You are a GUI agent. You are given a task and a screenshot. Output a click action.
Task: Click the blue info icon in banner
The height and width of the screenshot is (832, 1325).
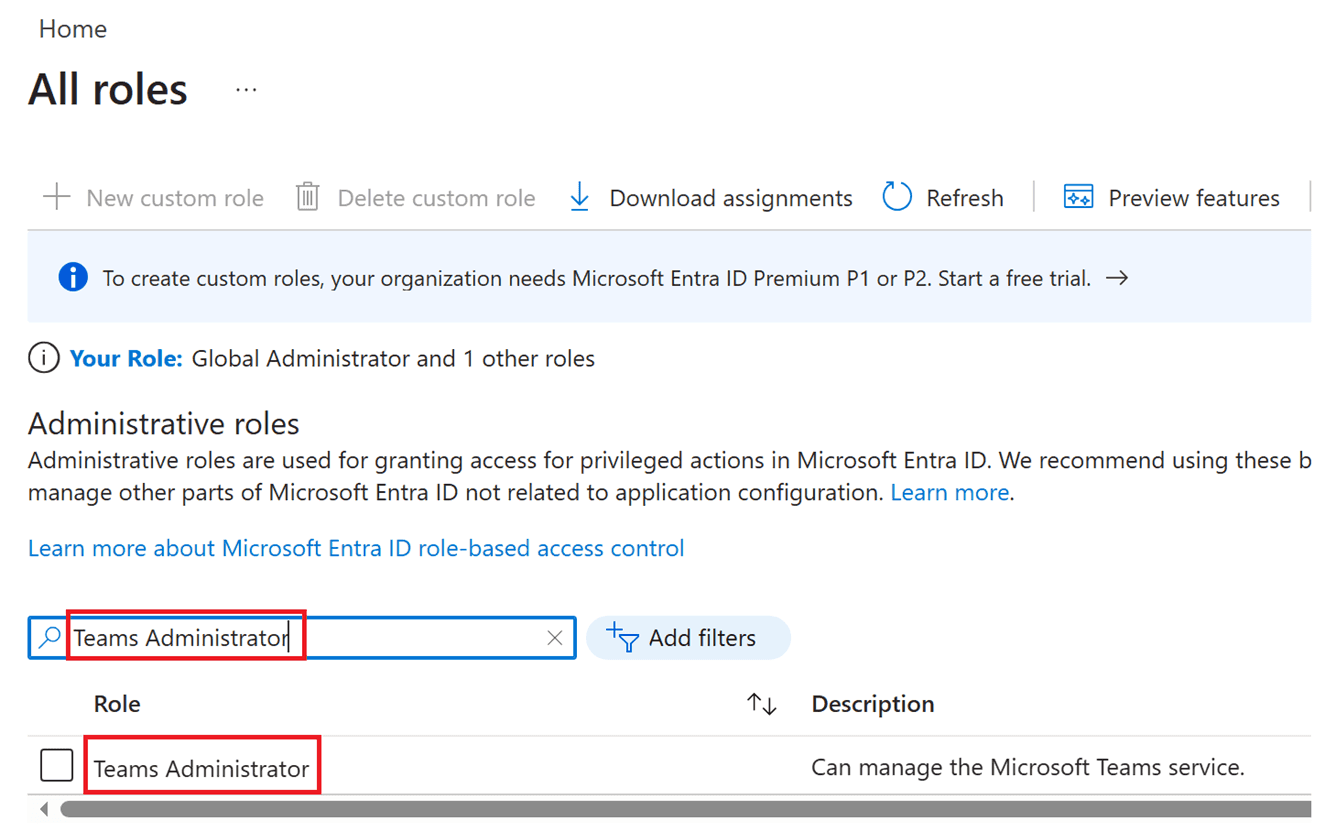[72, 278]
